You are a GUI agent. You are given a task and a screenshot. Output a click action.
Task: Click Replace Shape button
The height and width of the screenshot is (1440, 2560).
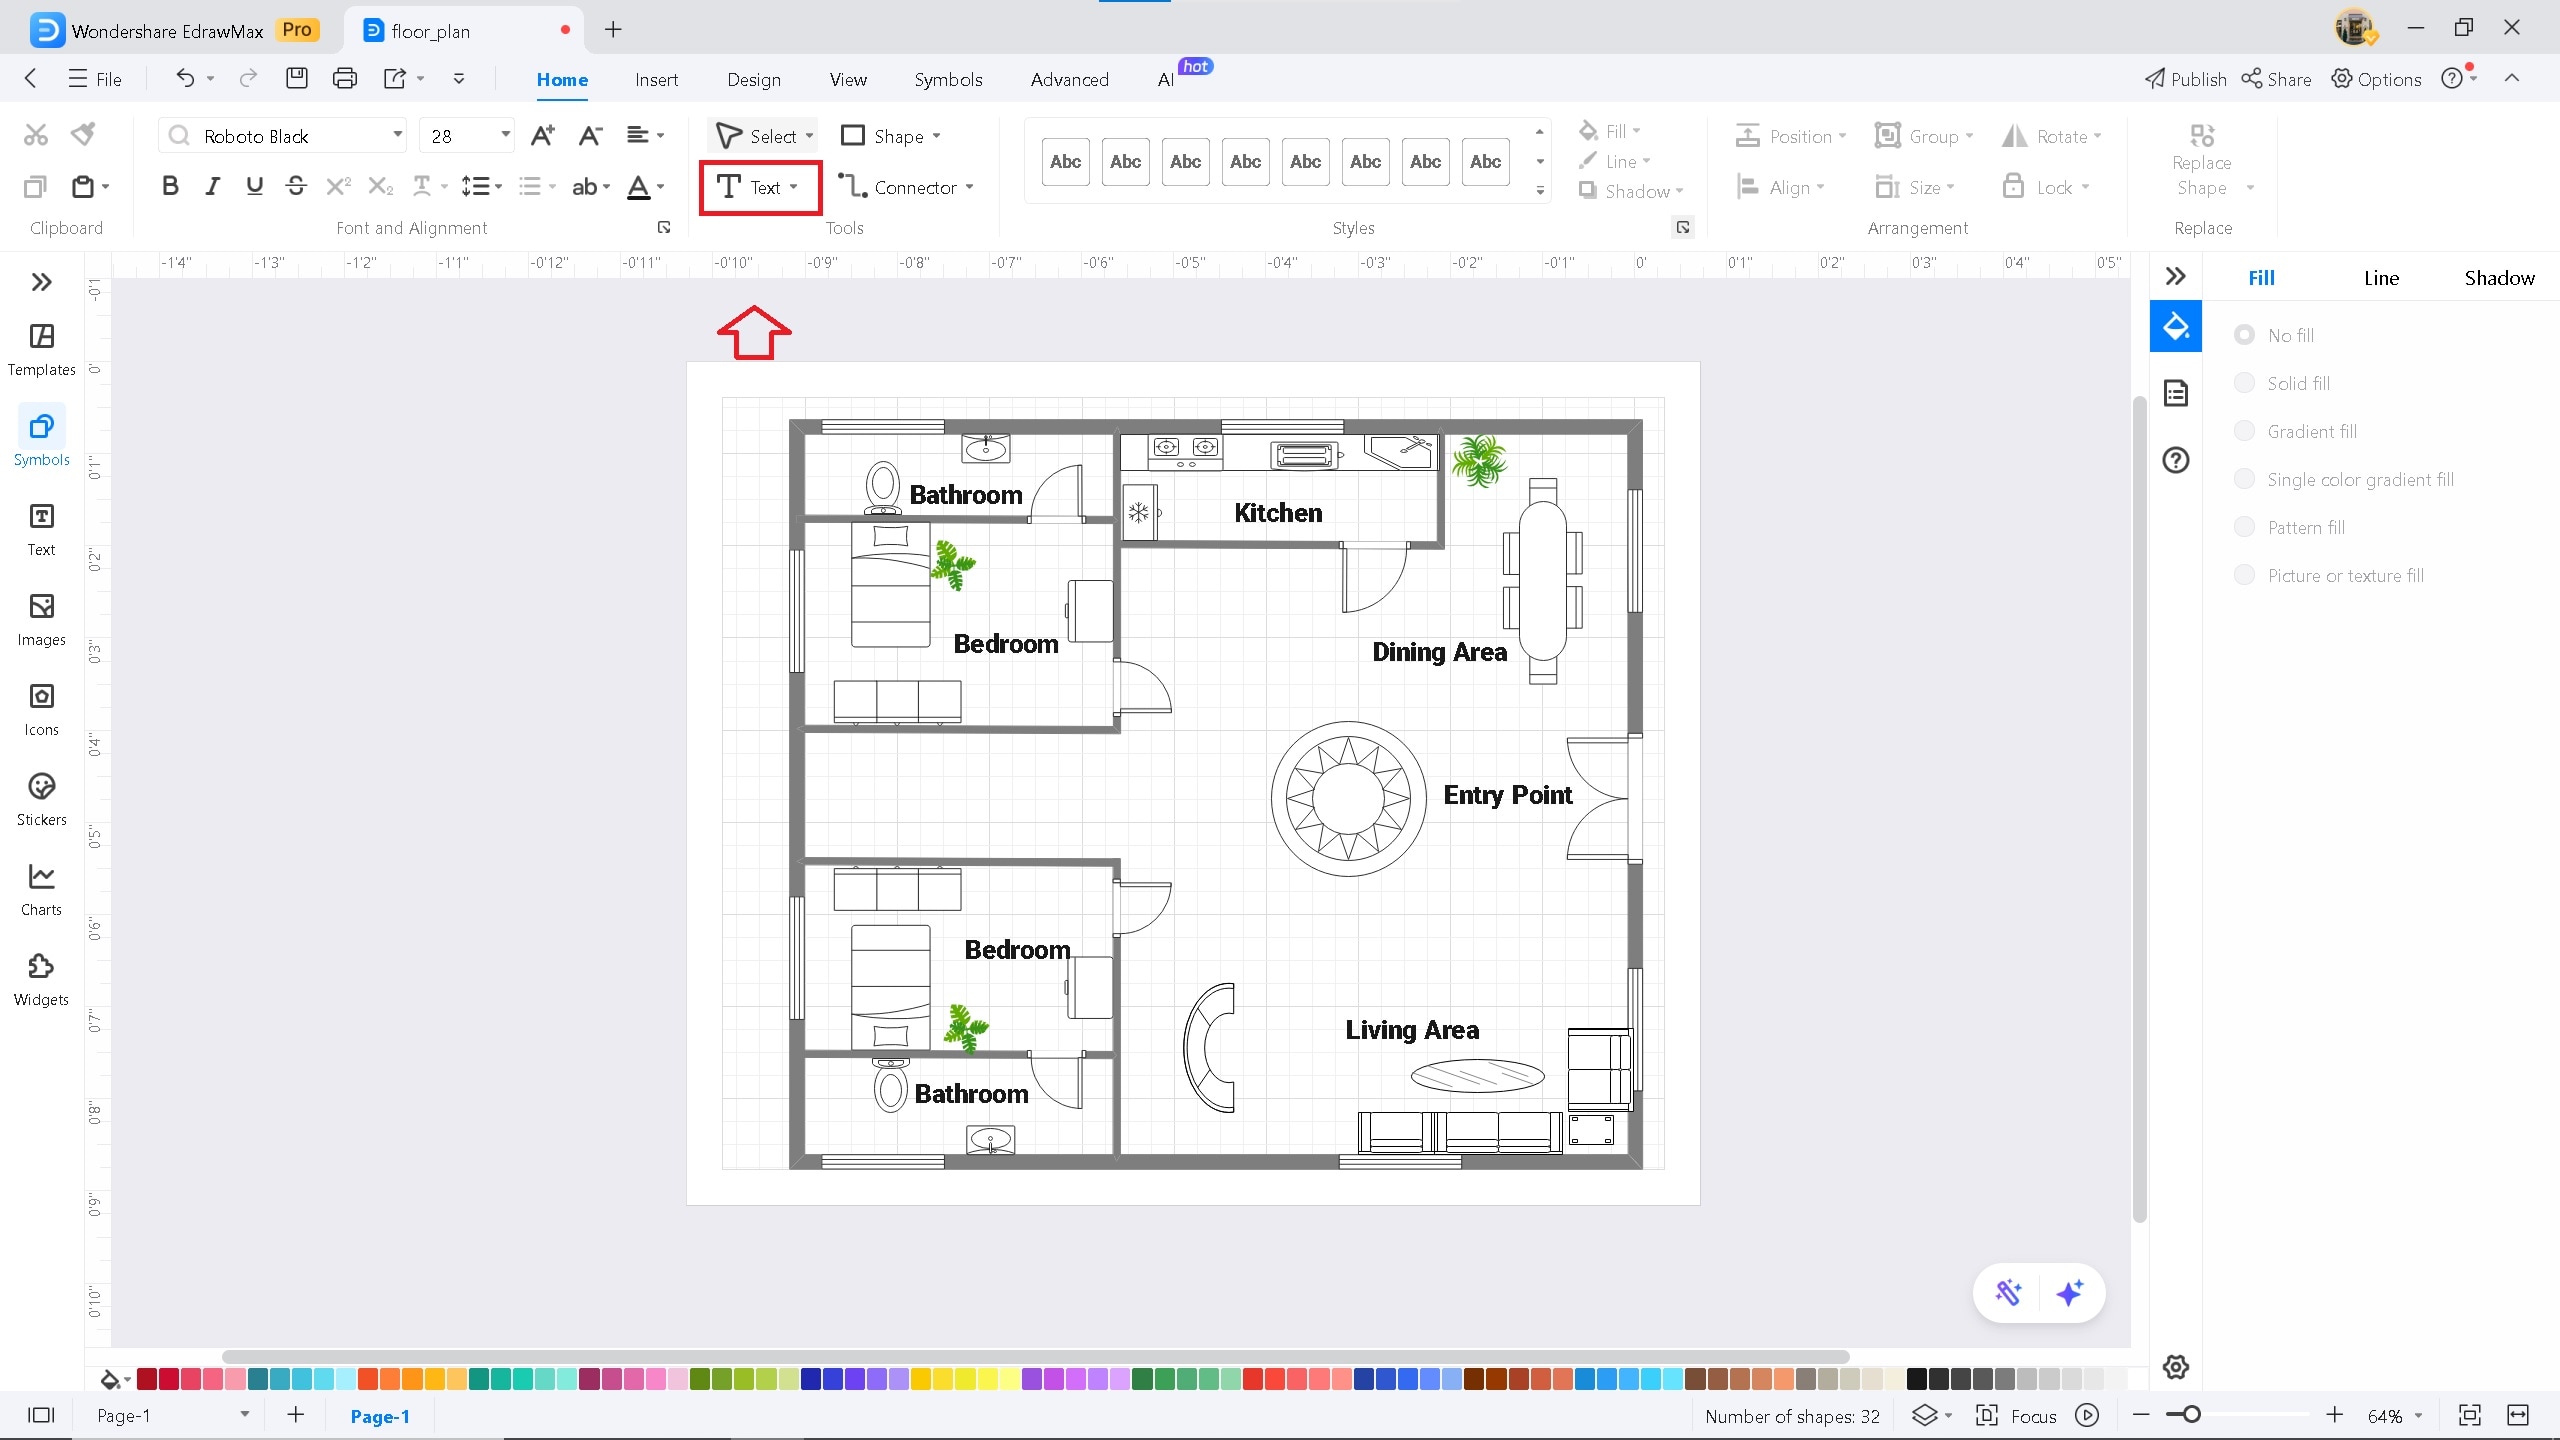[2202, 160]
